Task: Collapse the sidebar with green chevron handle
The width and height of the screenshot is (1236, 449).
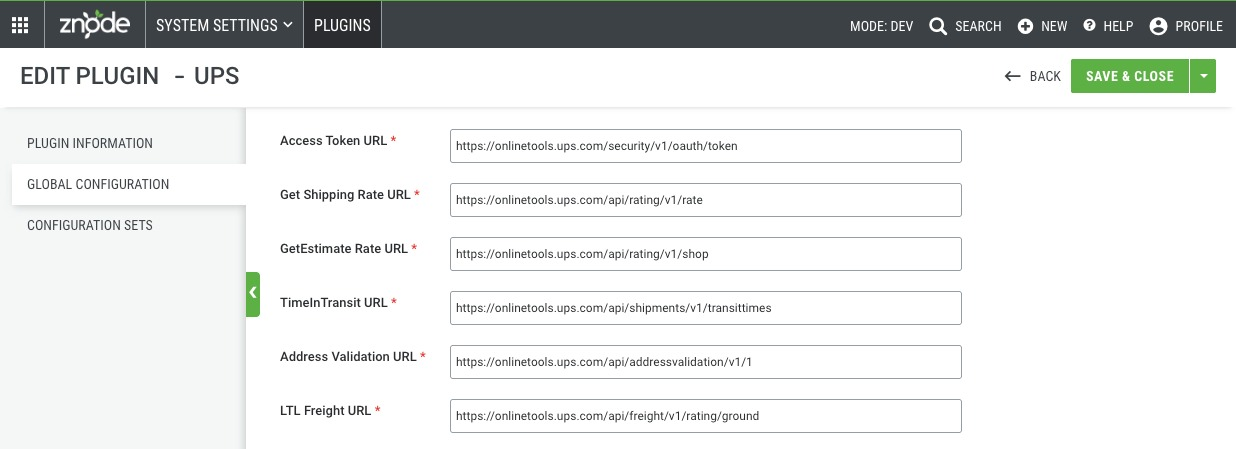Action: pyautogui.click(x=253, y=294)
